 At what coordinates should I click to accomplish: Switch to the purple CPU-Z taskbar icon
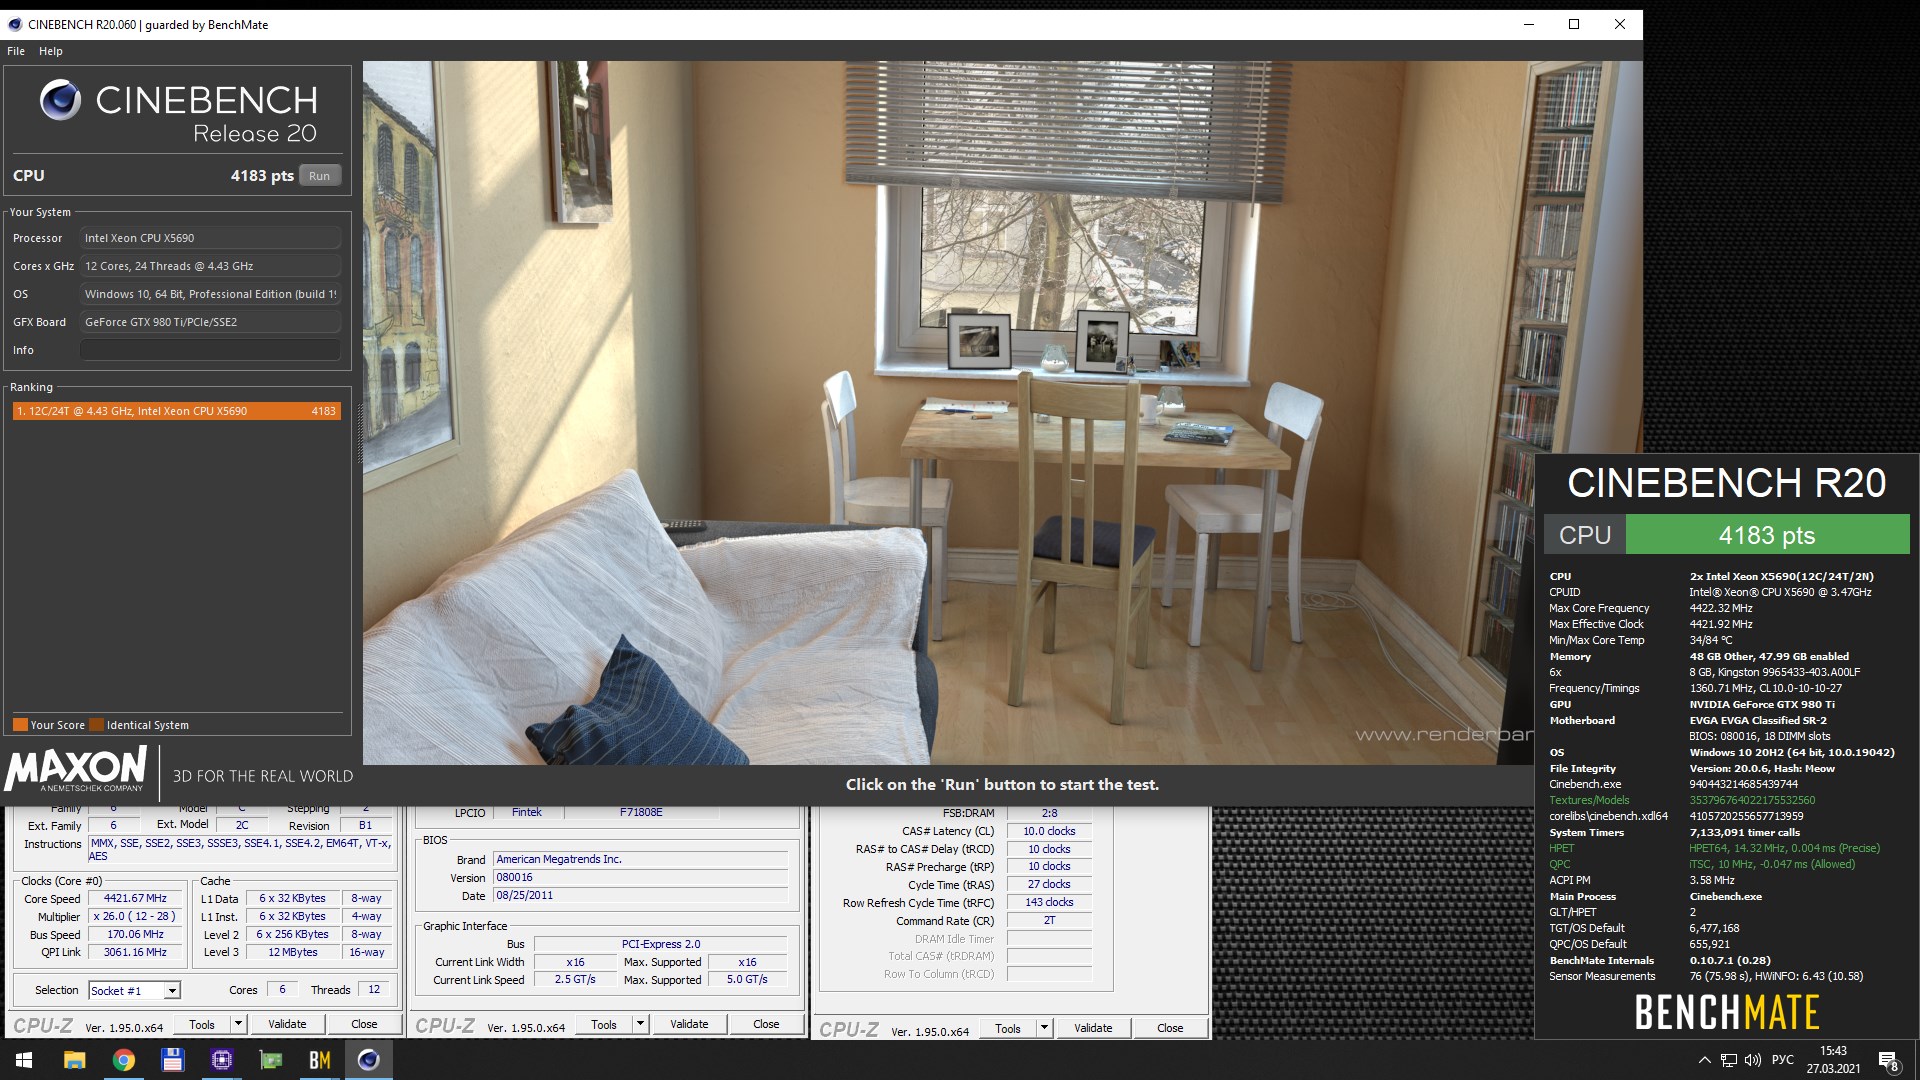point(221,1060)
